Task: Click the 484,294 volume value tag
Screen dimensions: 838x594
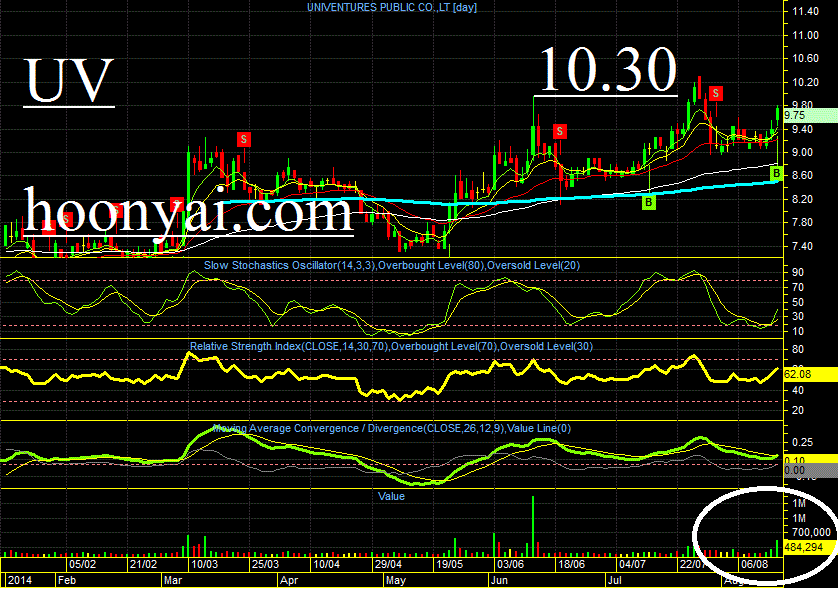Action: [x=810, y=547]
